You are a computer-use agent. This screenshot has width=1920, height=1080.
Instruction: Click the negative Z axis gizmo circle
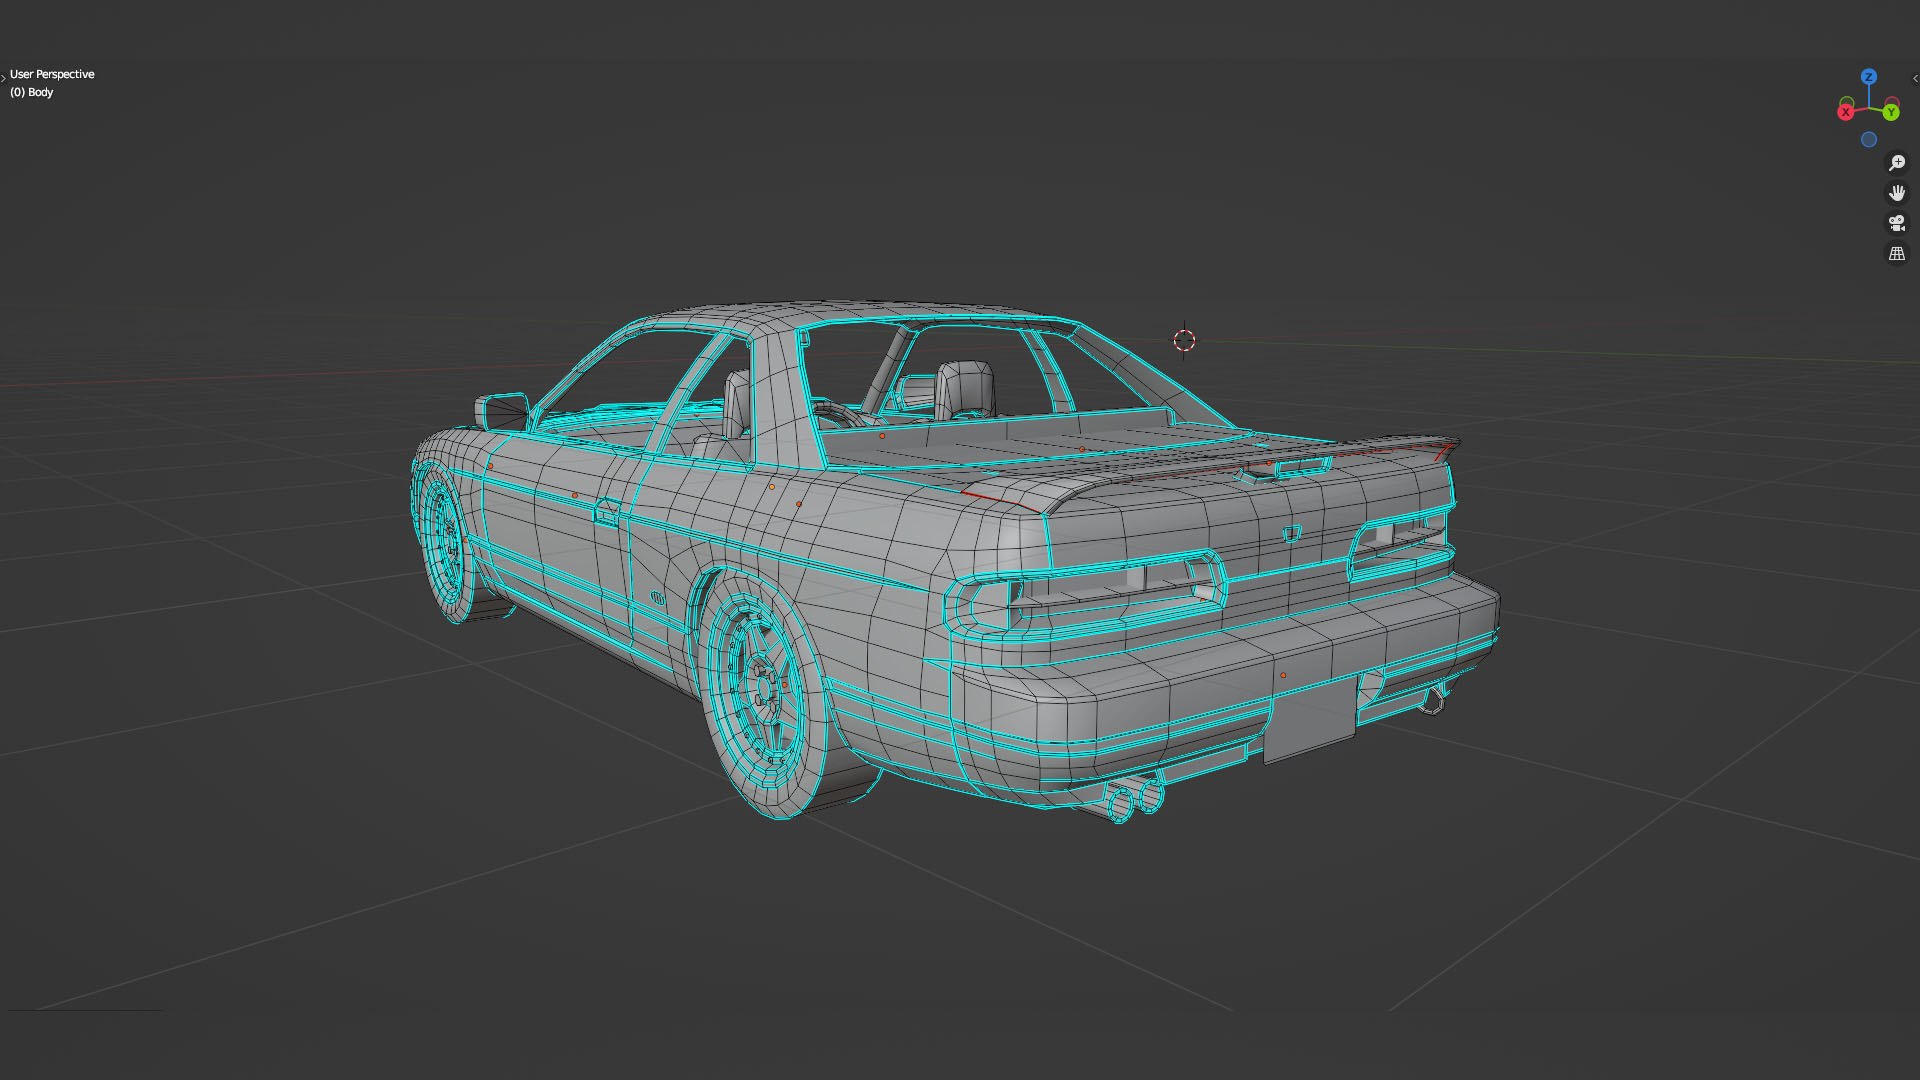1868,140
